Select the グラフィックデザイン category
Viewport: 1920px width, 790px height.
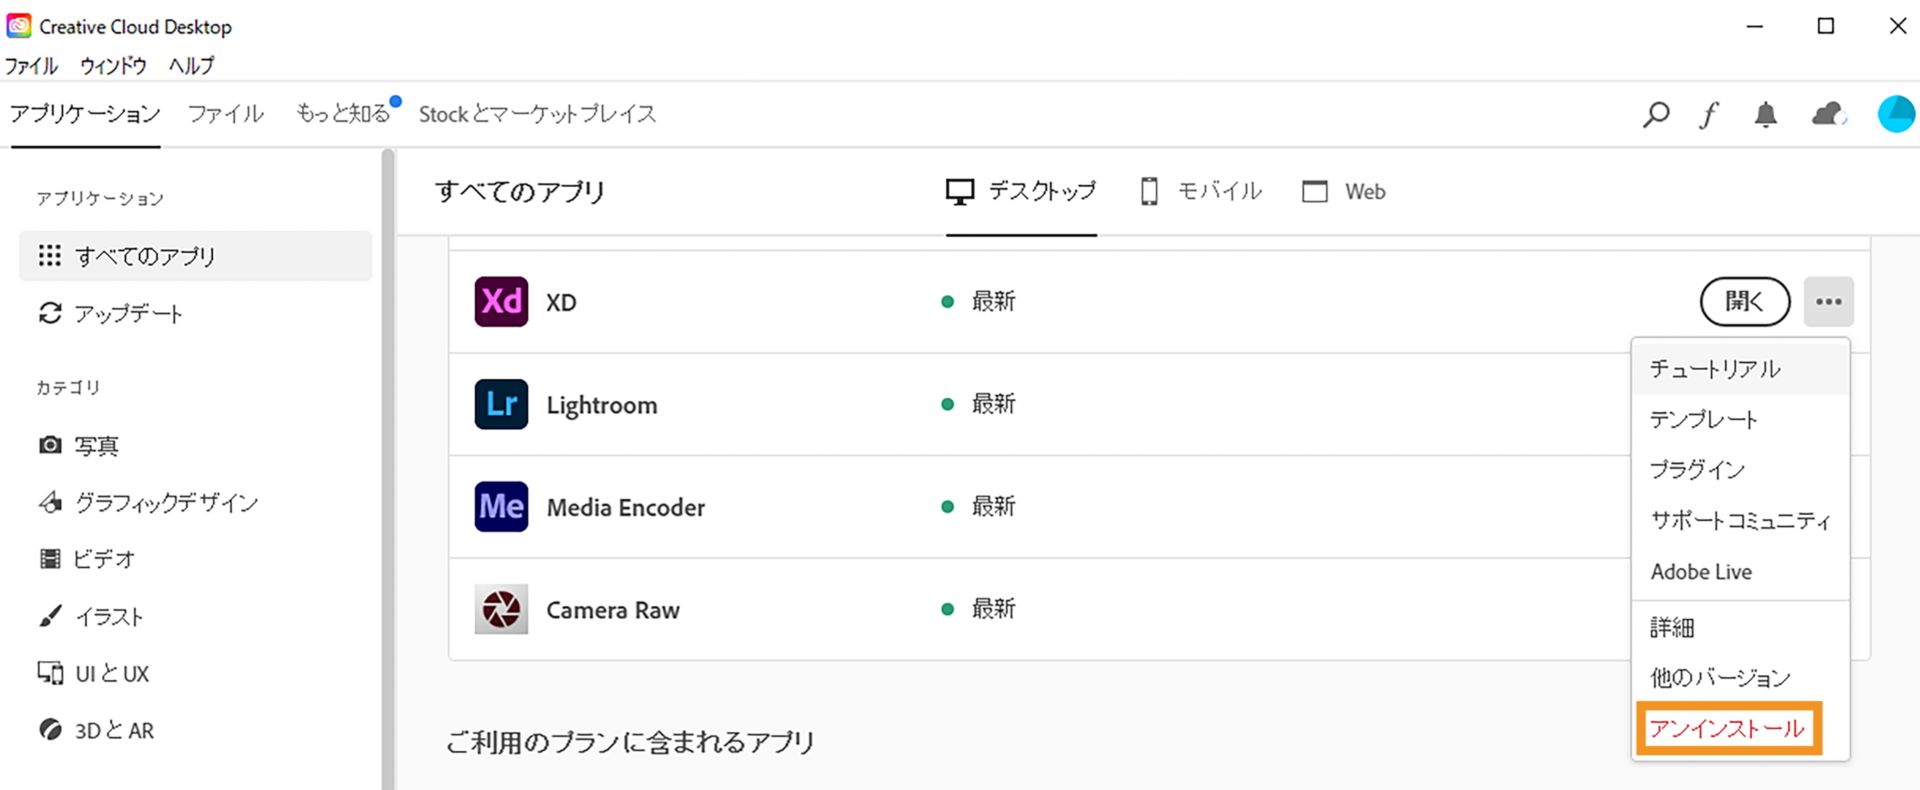(x=166, y=502)
